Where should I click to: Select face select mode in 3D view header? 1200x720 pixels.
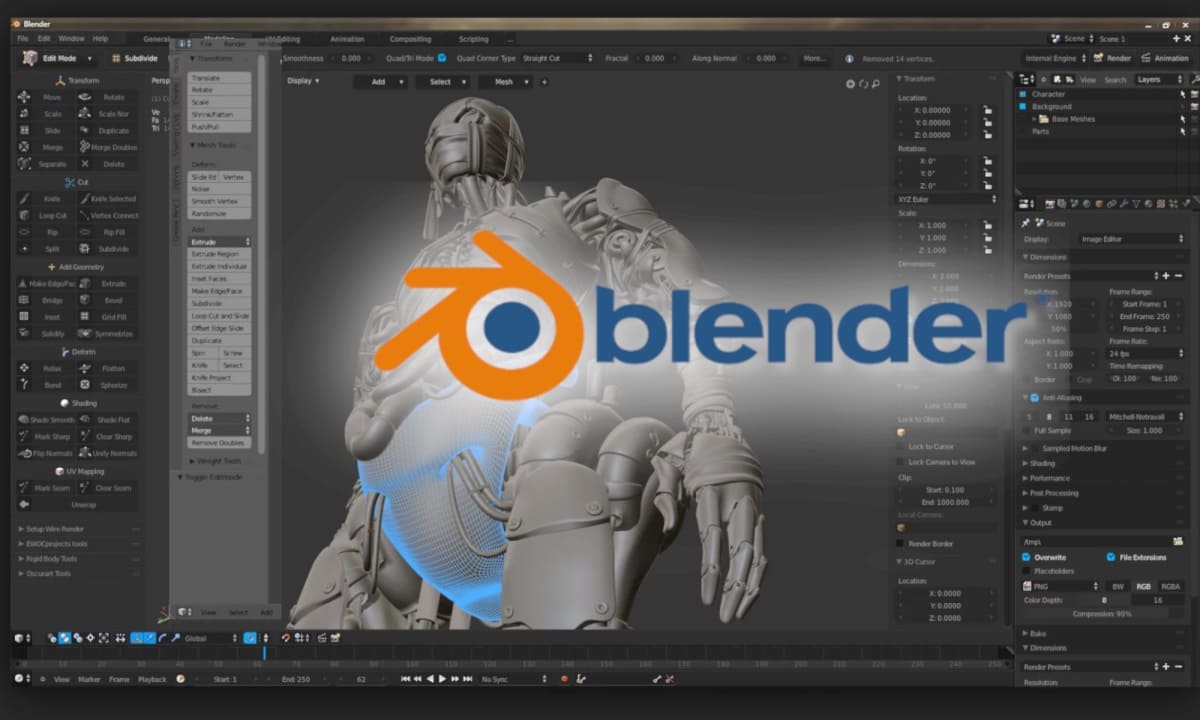tap(77, 637)
